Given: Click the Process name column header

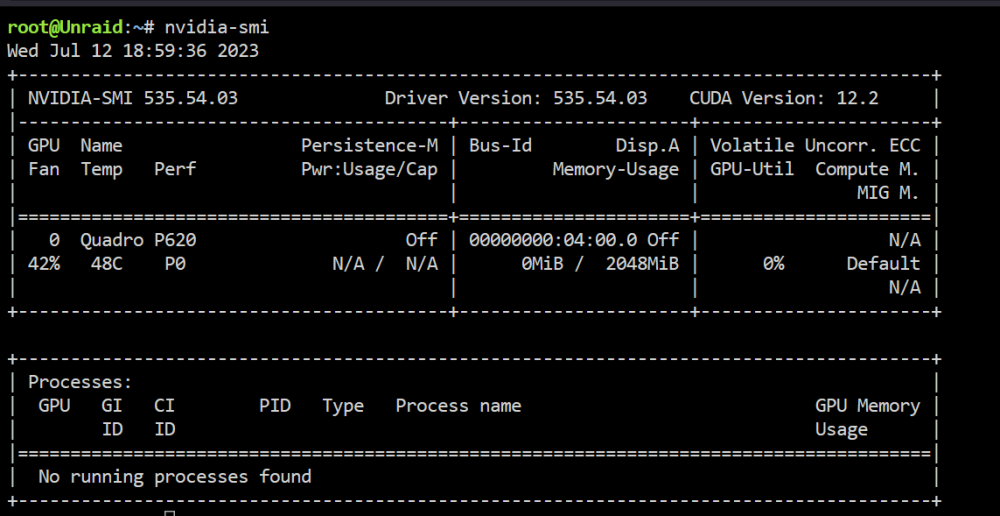Looking at the screenshot, I should [x=459, y=406].
